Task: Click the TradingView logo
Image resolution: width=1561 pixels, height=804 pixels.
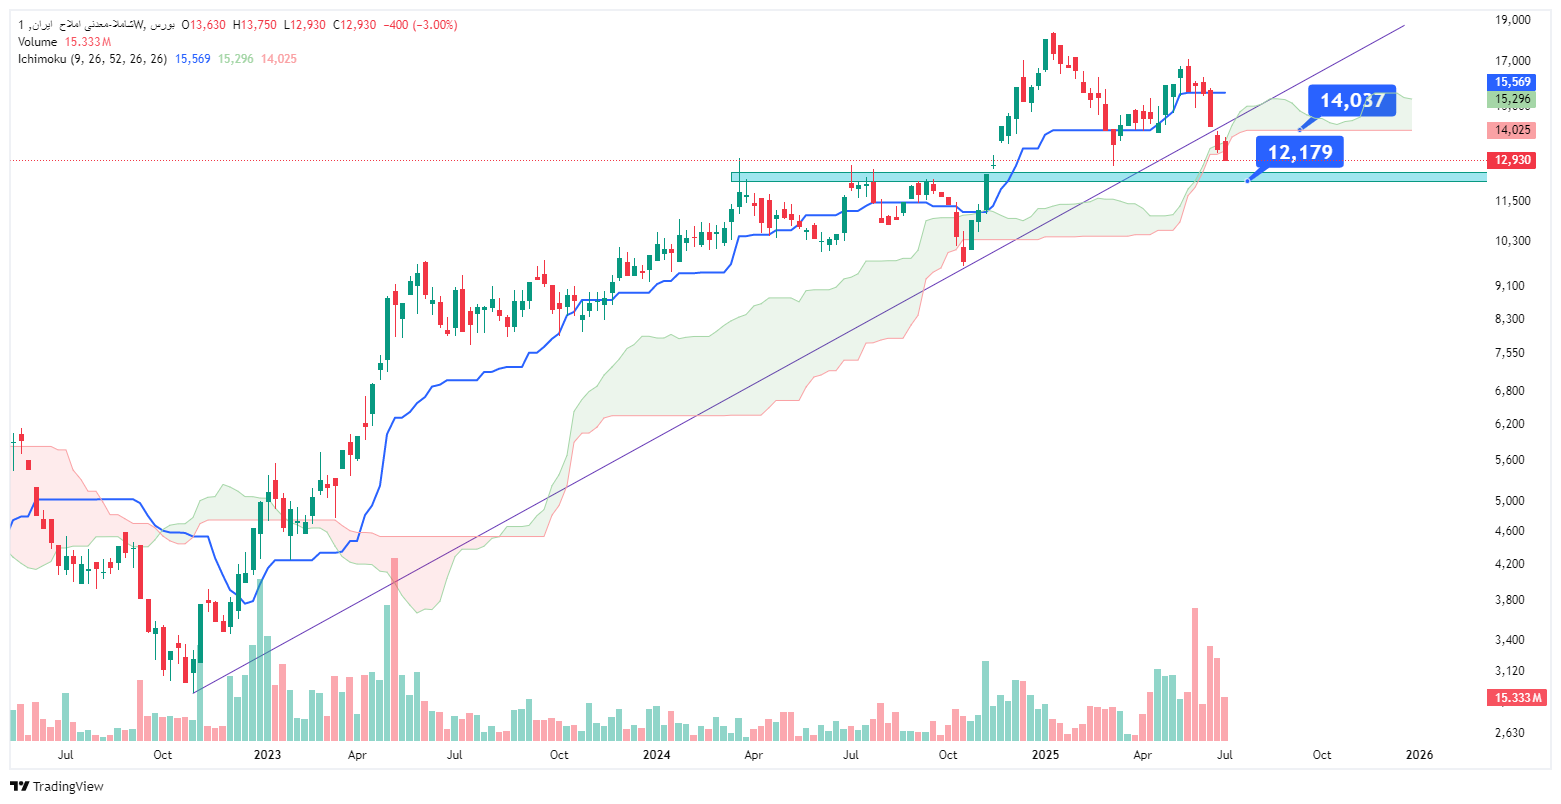Action: pos(57,787)
